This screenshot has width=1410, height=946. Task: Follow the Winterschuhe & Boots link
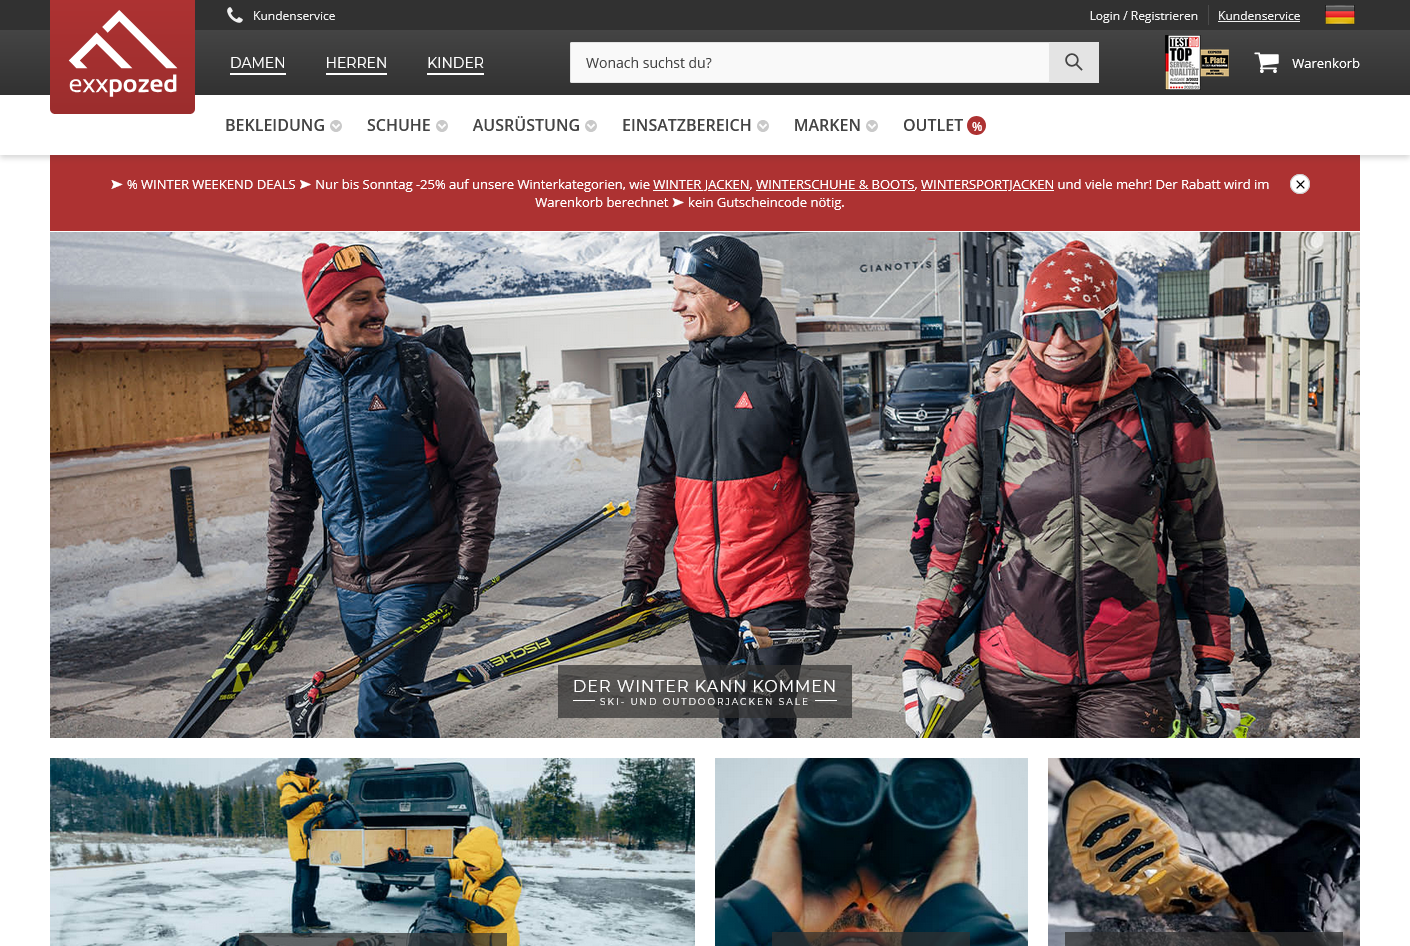(834, 185)
